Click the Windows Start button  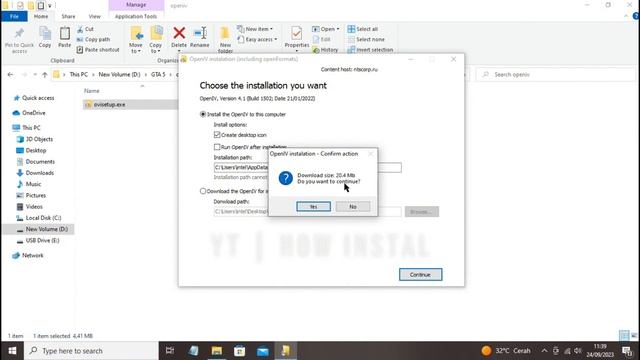(x=12, y=351)
